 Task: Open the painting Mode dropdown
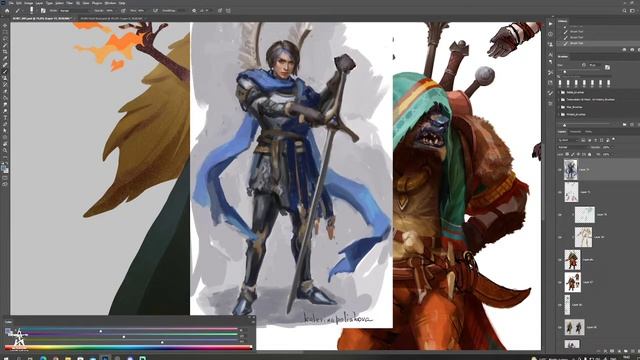point(75,11)
